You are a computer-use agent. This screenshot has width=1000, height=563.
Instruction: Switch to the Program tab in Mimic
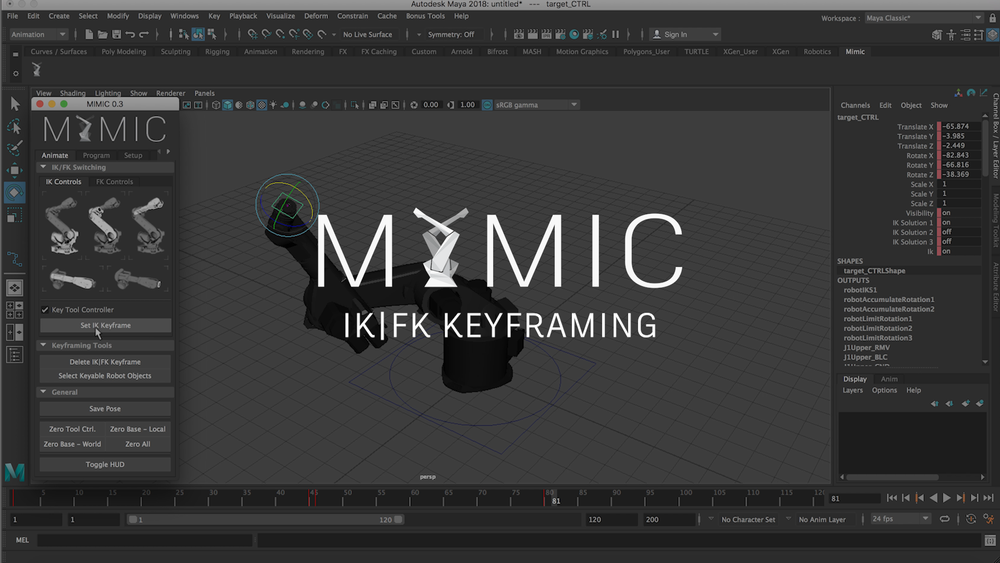[96, 155]
